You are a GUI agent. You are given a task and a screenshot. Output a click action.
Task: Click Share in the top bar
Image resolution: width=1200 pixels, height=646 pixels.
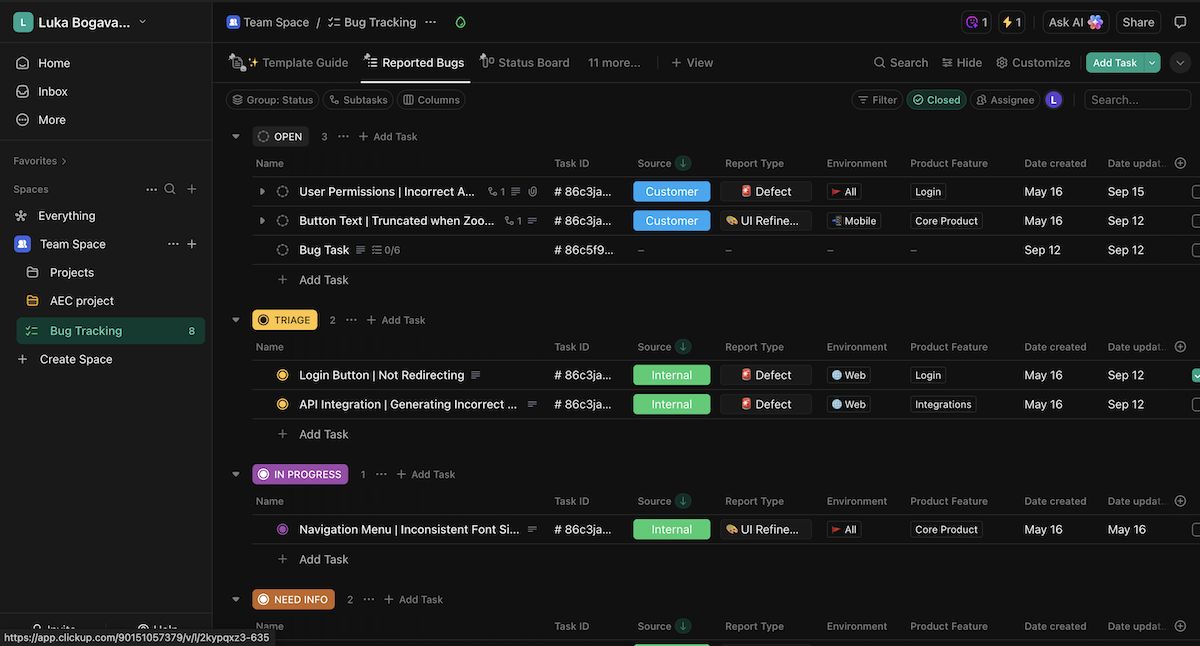coord(1138,21)
